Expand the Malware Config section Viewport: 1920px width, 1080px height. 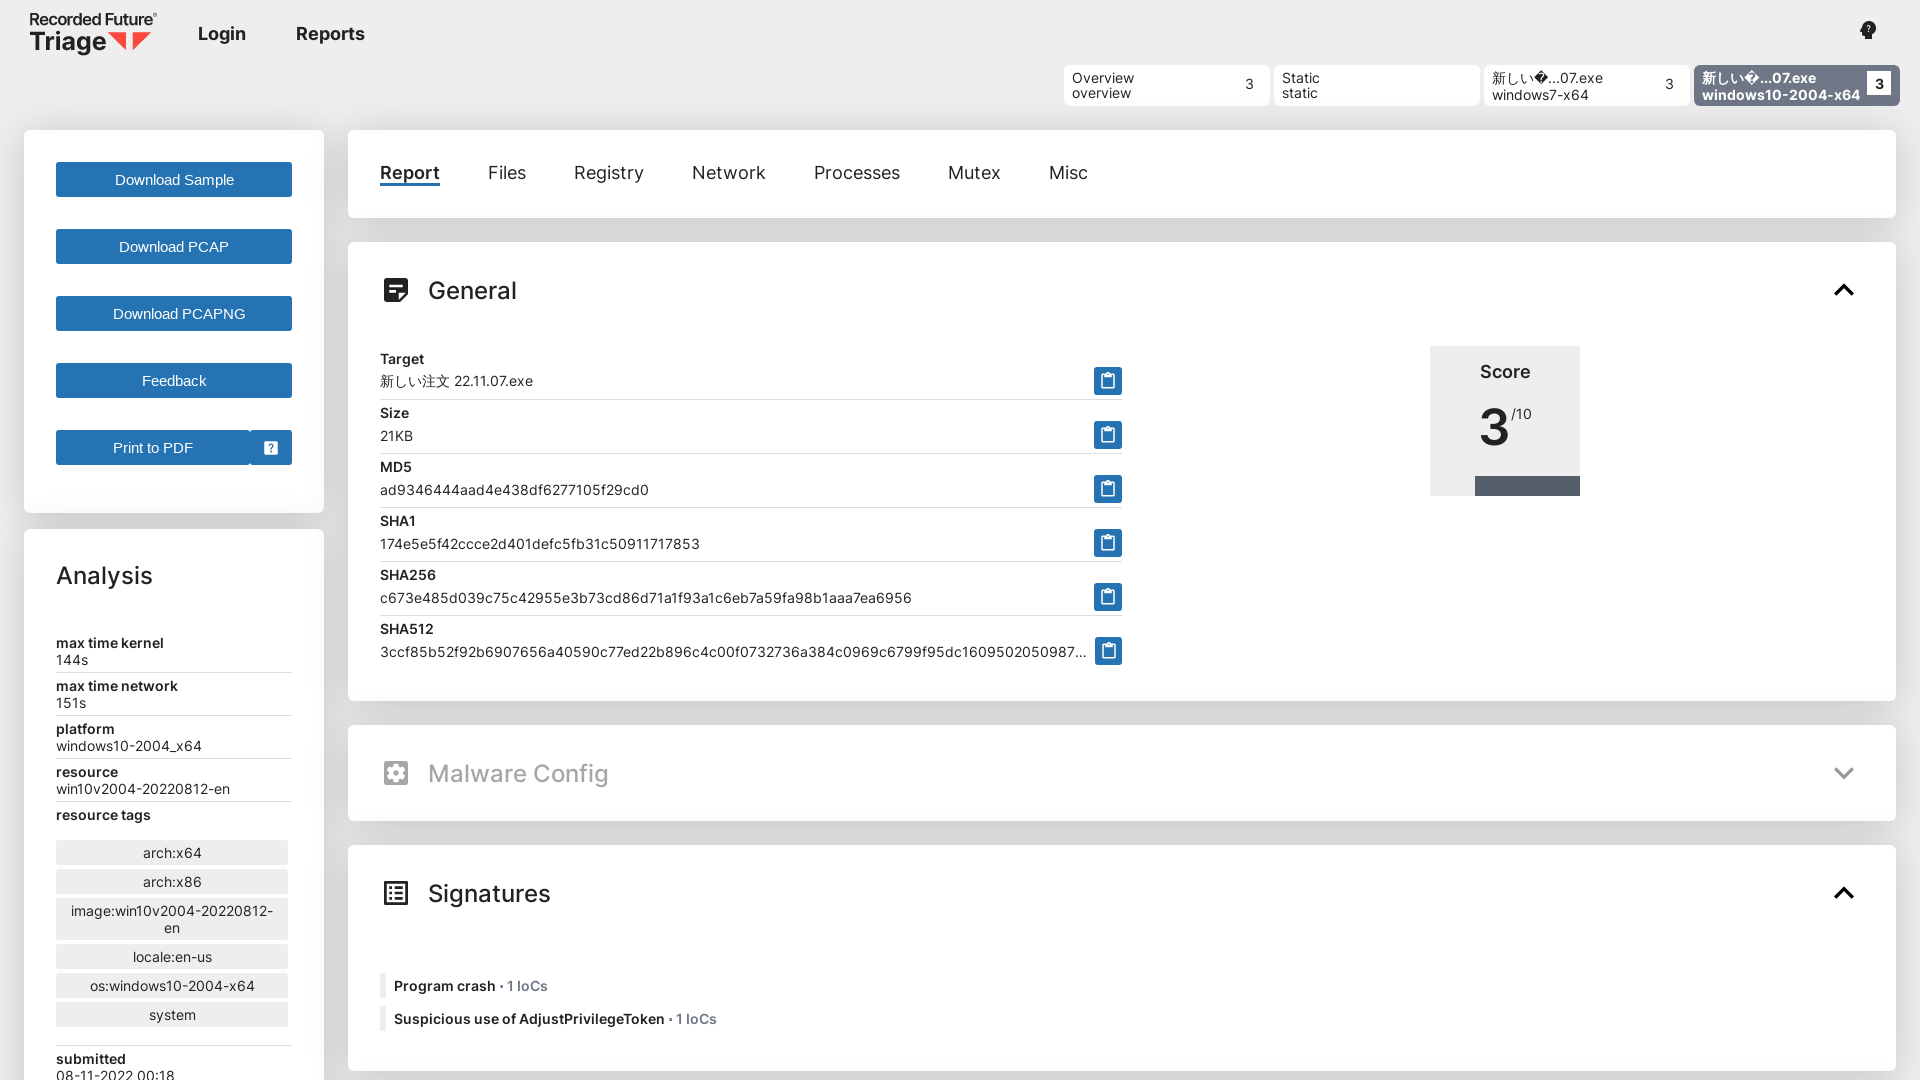pos(1843,773)
